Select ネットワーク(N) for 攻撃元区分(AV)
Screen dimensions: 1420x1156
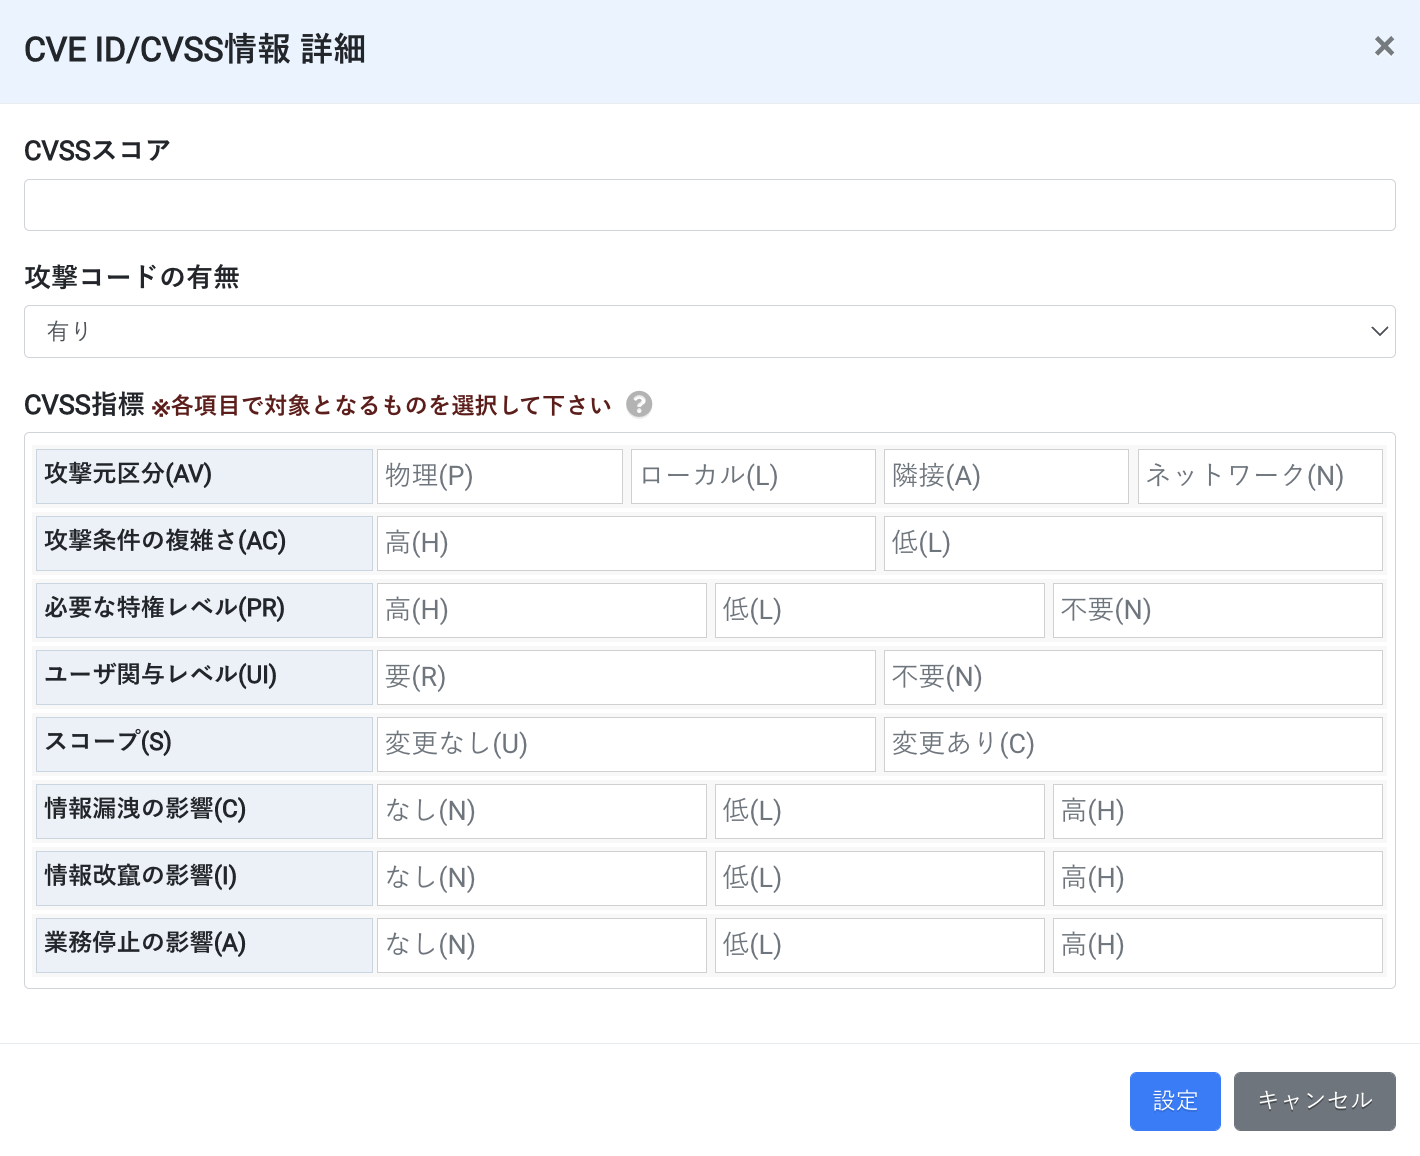1260,476
